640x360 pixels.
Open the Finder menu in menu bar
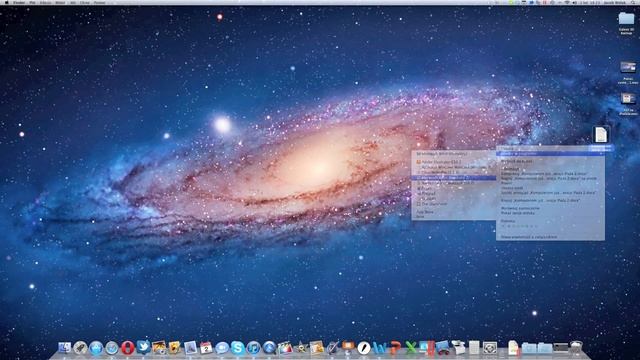point(19,2)
